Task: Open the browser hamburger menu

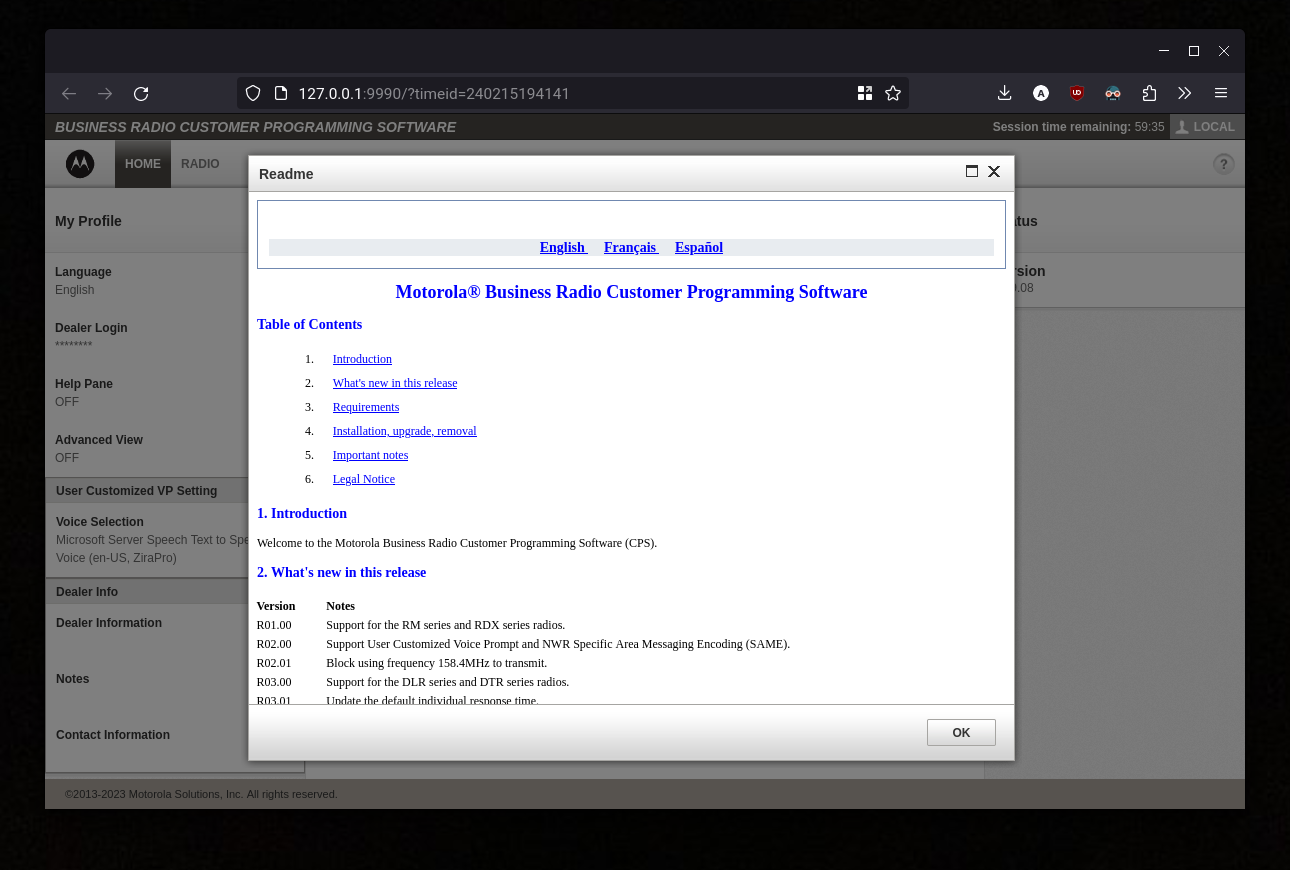Action: click(1220, 93)
